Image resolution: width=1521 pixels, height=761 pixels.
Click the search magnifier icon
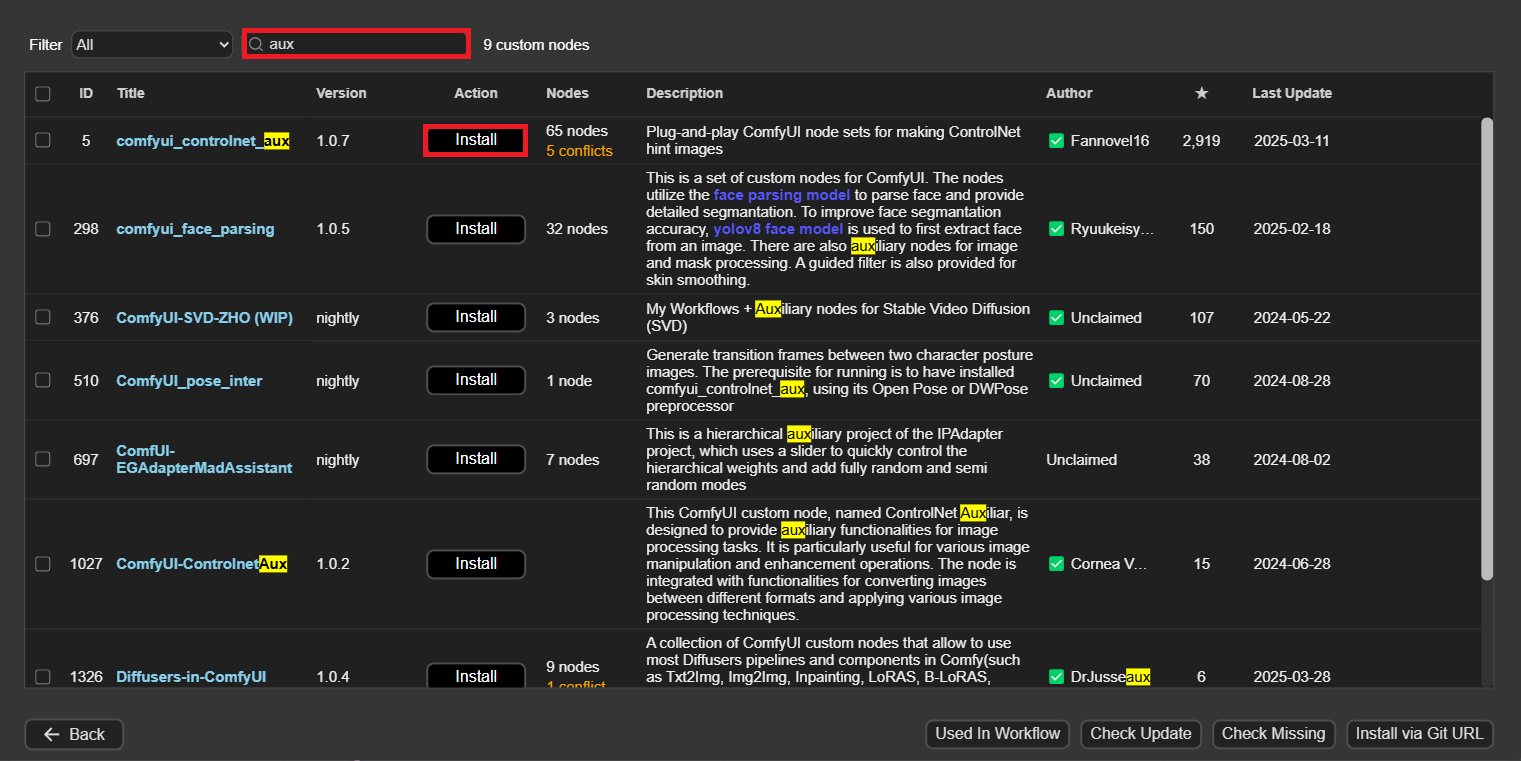click(256, 45)
